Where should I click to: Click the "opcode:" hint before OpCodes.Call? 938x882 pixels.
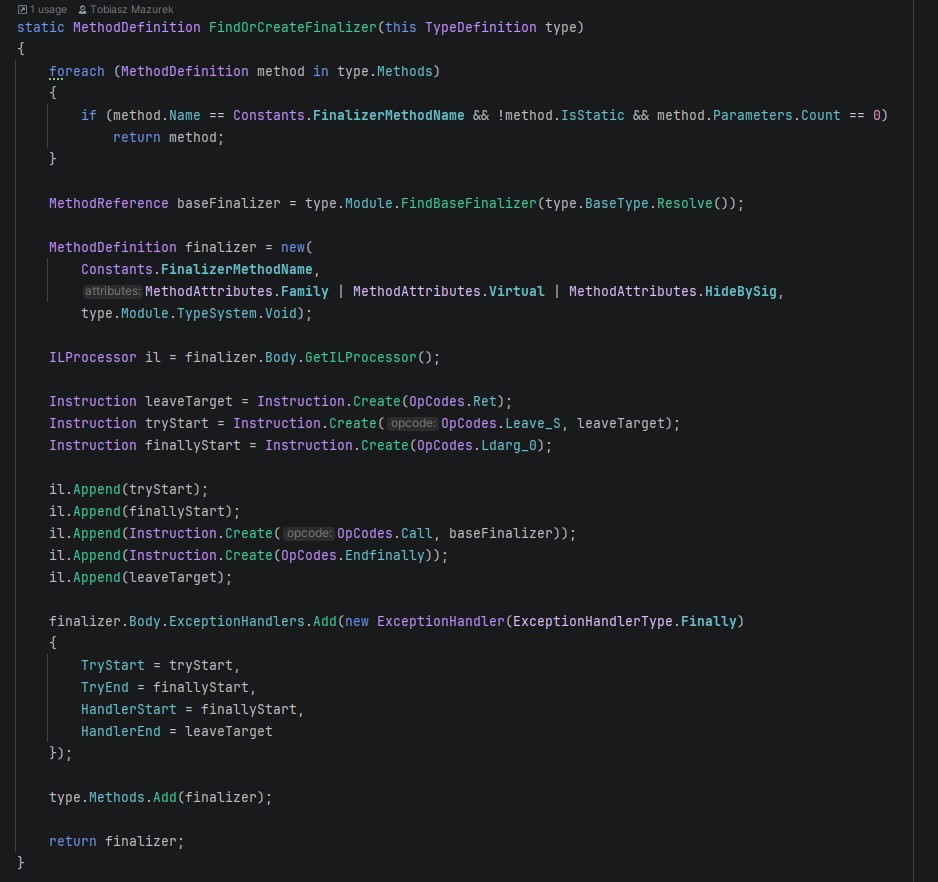click(x=308, y=534)
